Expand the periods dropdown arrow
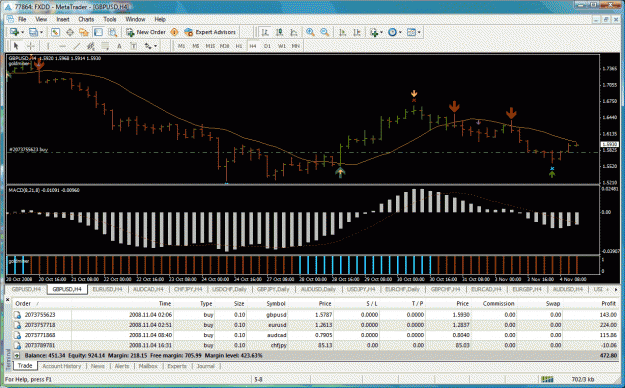The height and width of the screenshot is (388, 625). click(400, 32)
